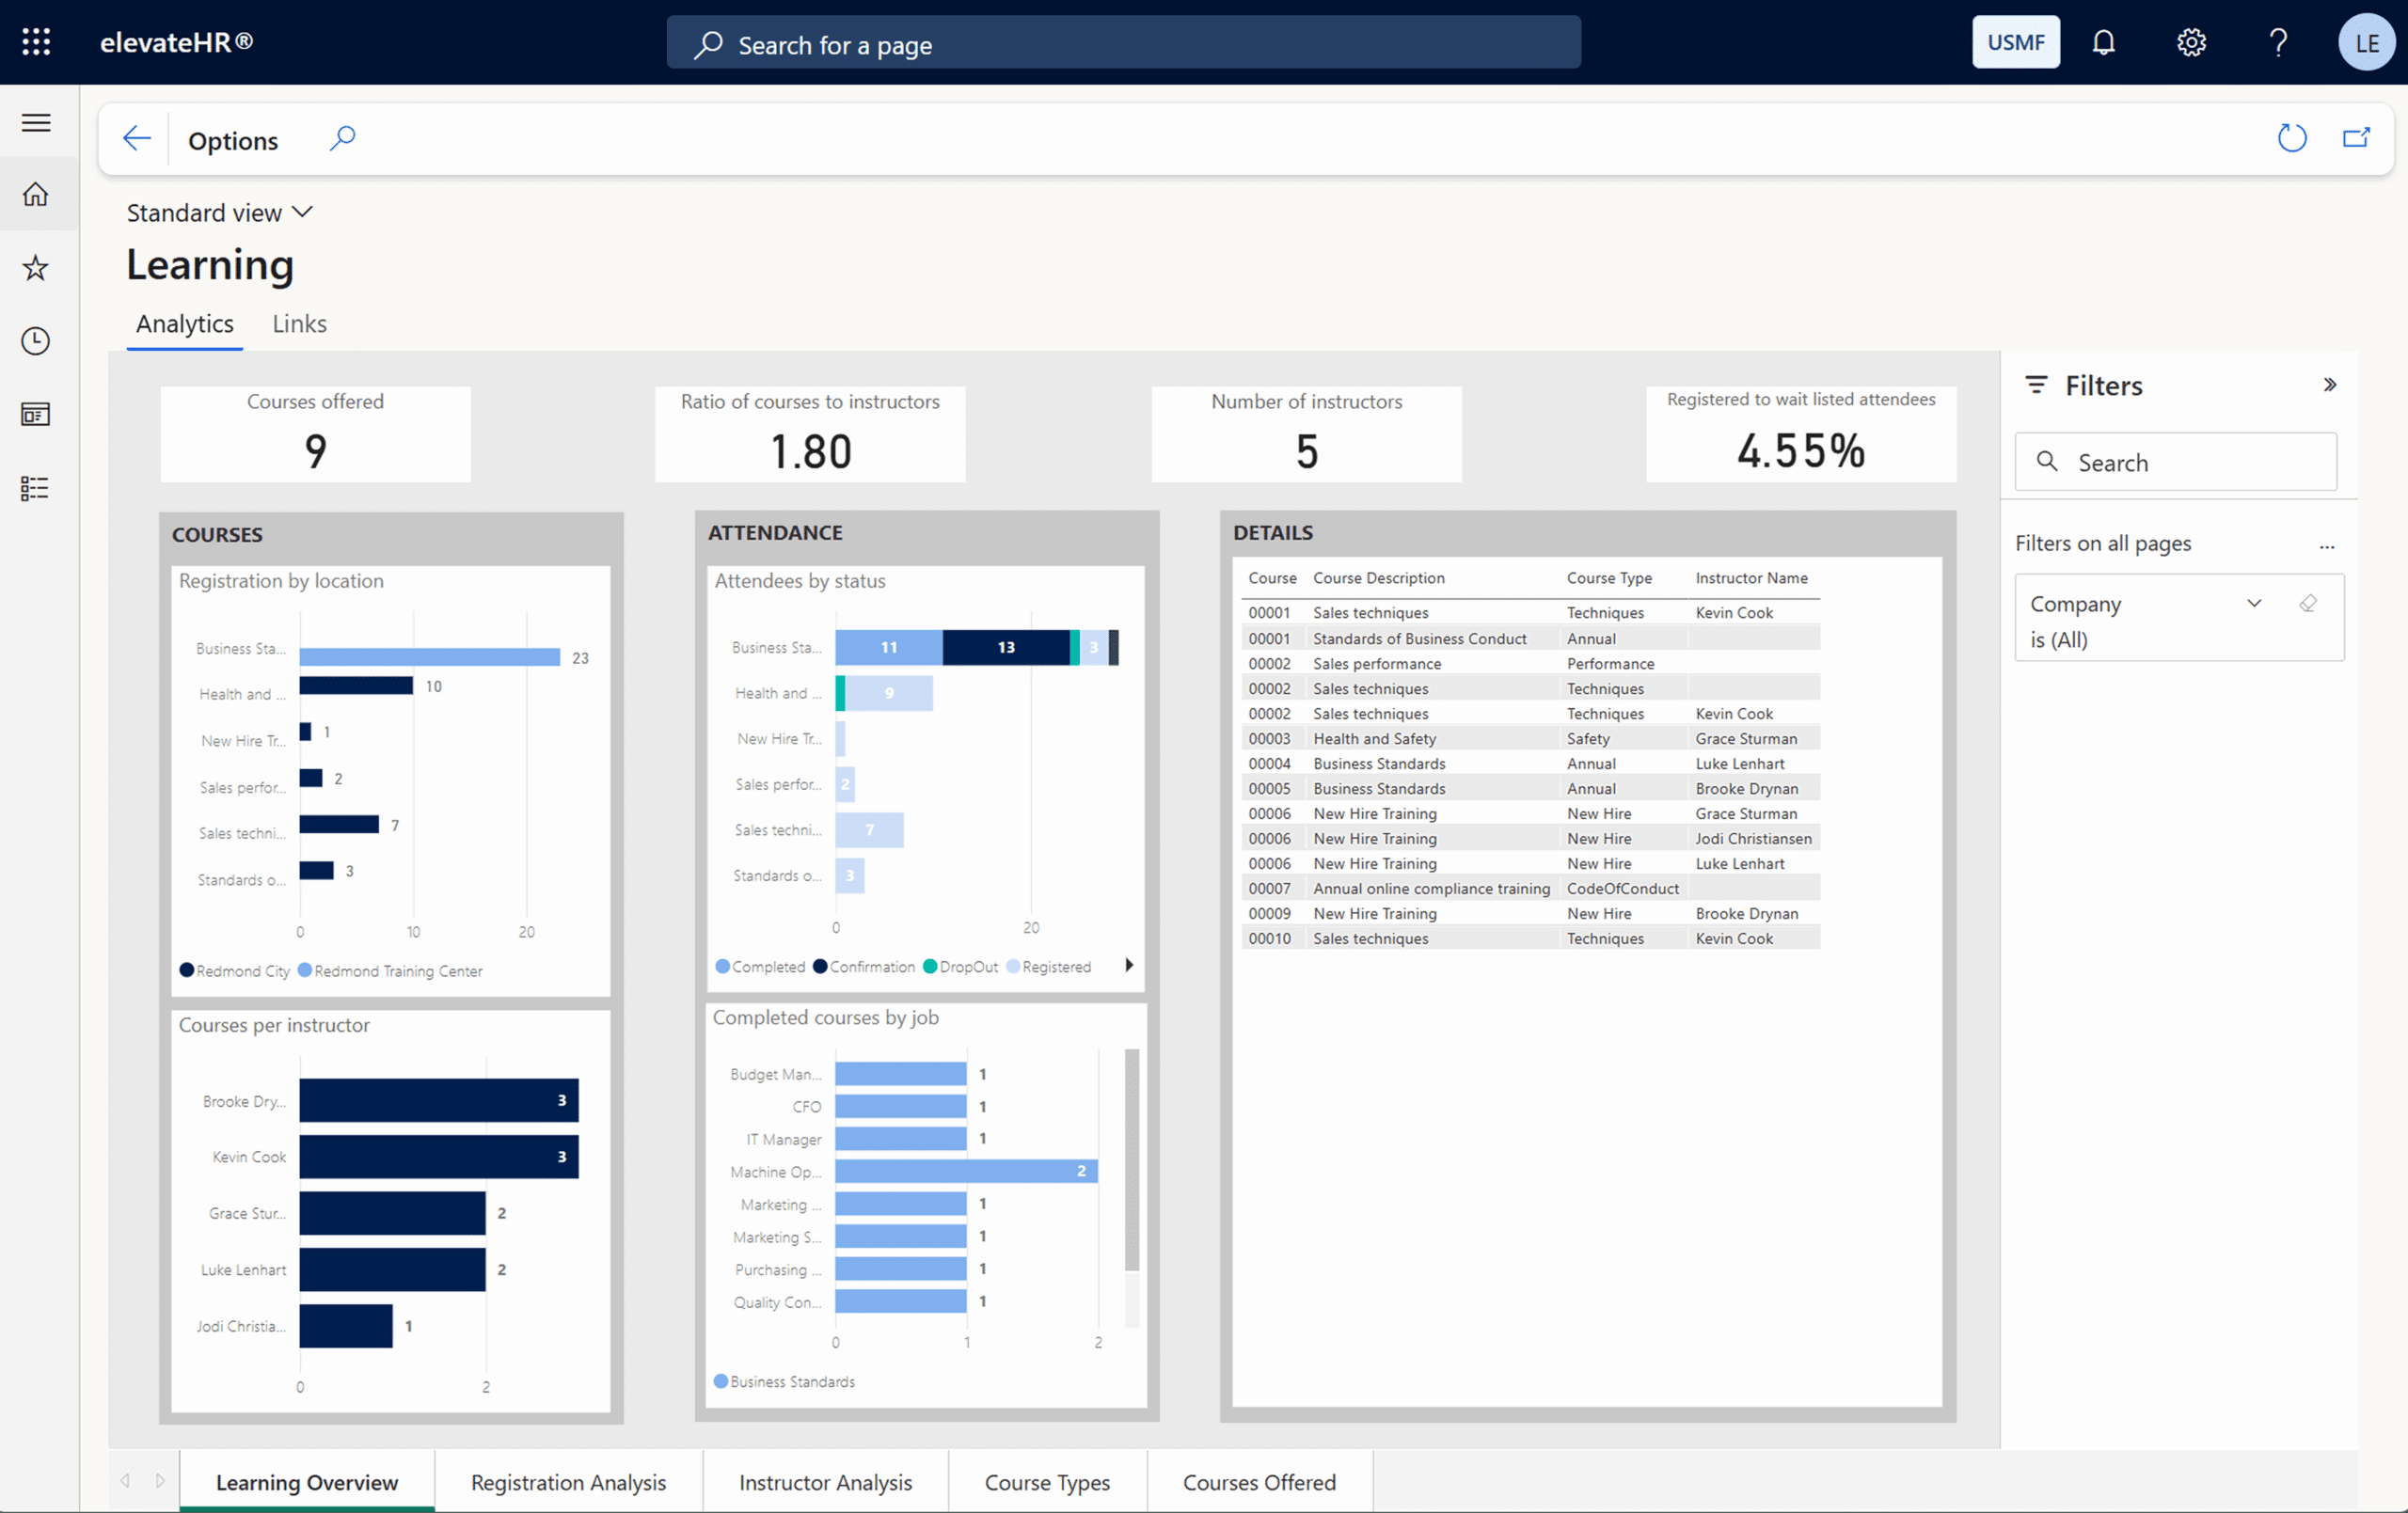Open the settings gear icon

(2191, 42)
